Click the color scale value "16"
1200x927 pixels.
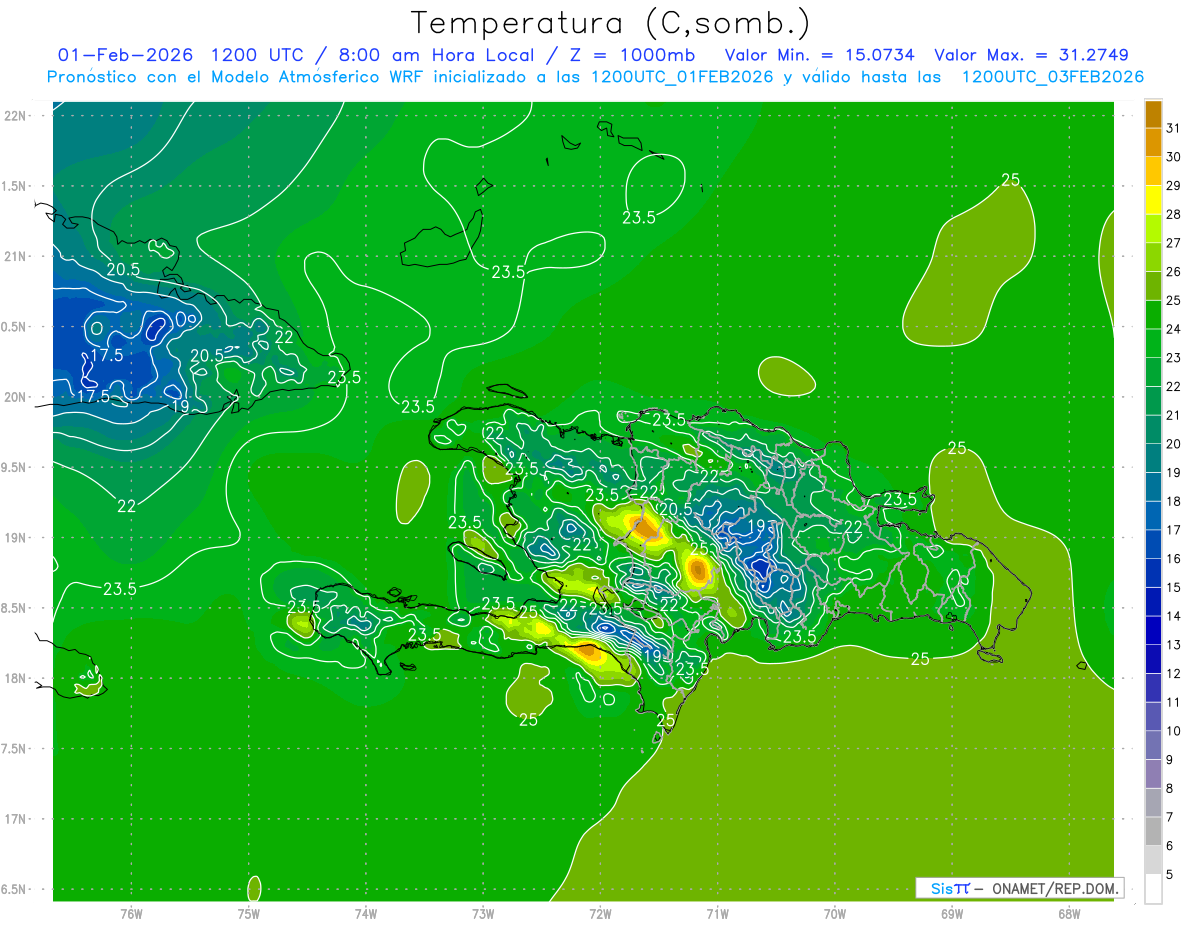click(1173, 559)
